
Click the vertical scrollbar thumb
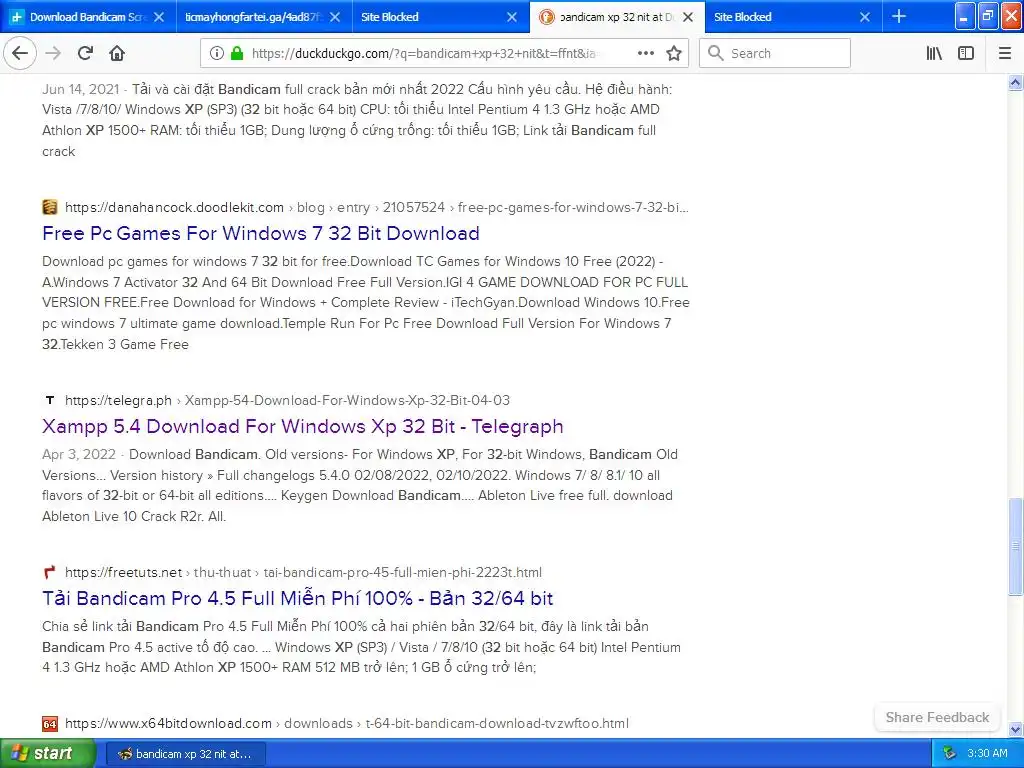coord(1015,547)
